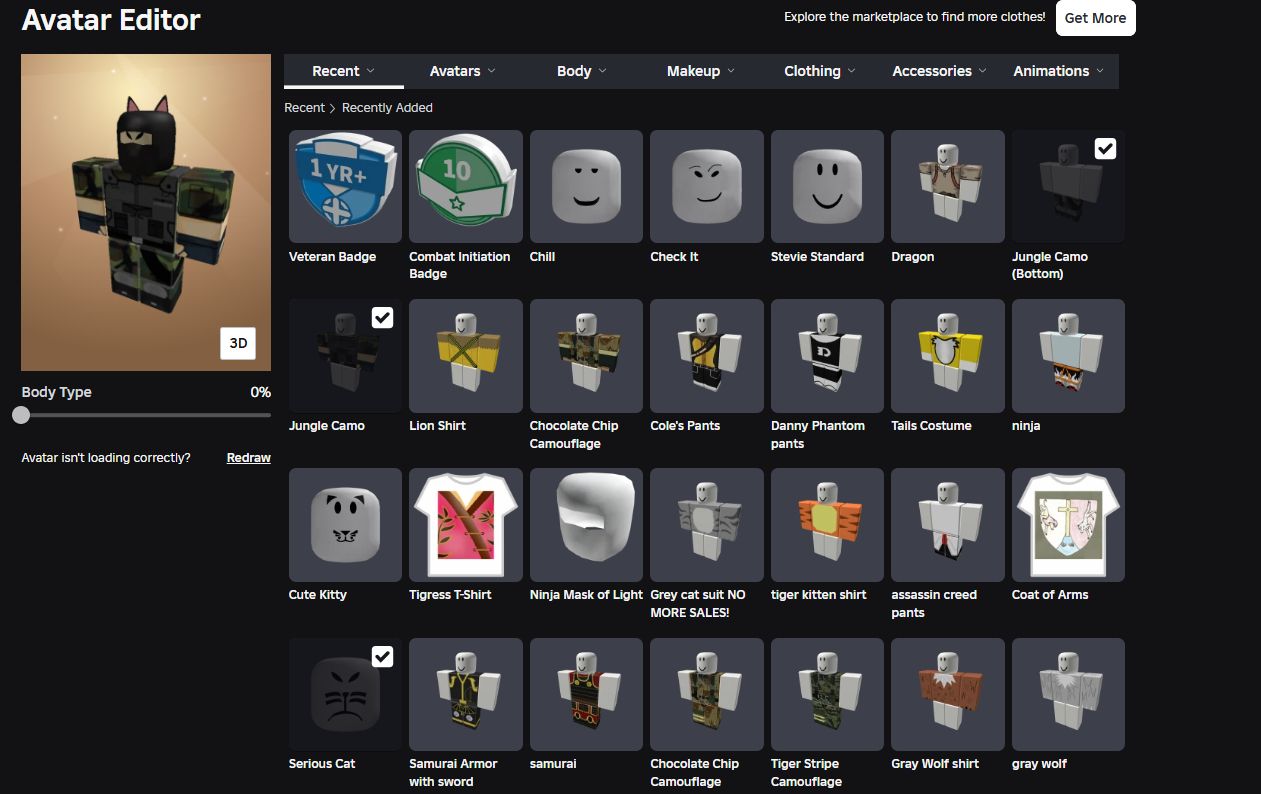The height and width of the screenshot is (794, 1261).
Task: Open the Makeup tab
Action: [x=701, y=71]
